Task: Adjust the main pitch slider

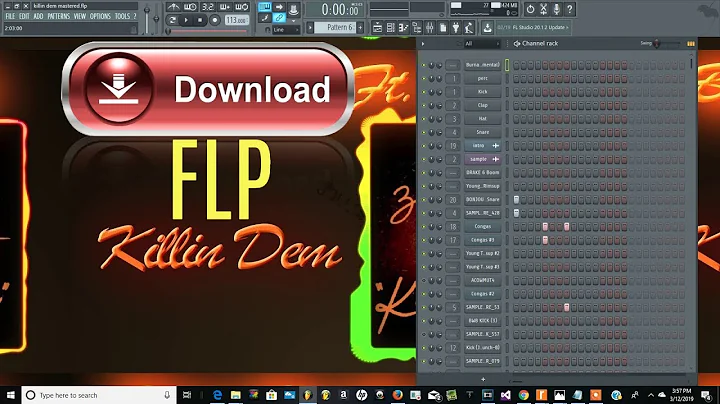Action: pos(156,17)
